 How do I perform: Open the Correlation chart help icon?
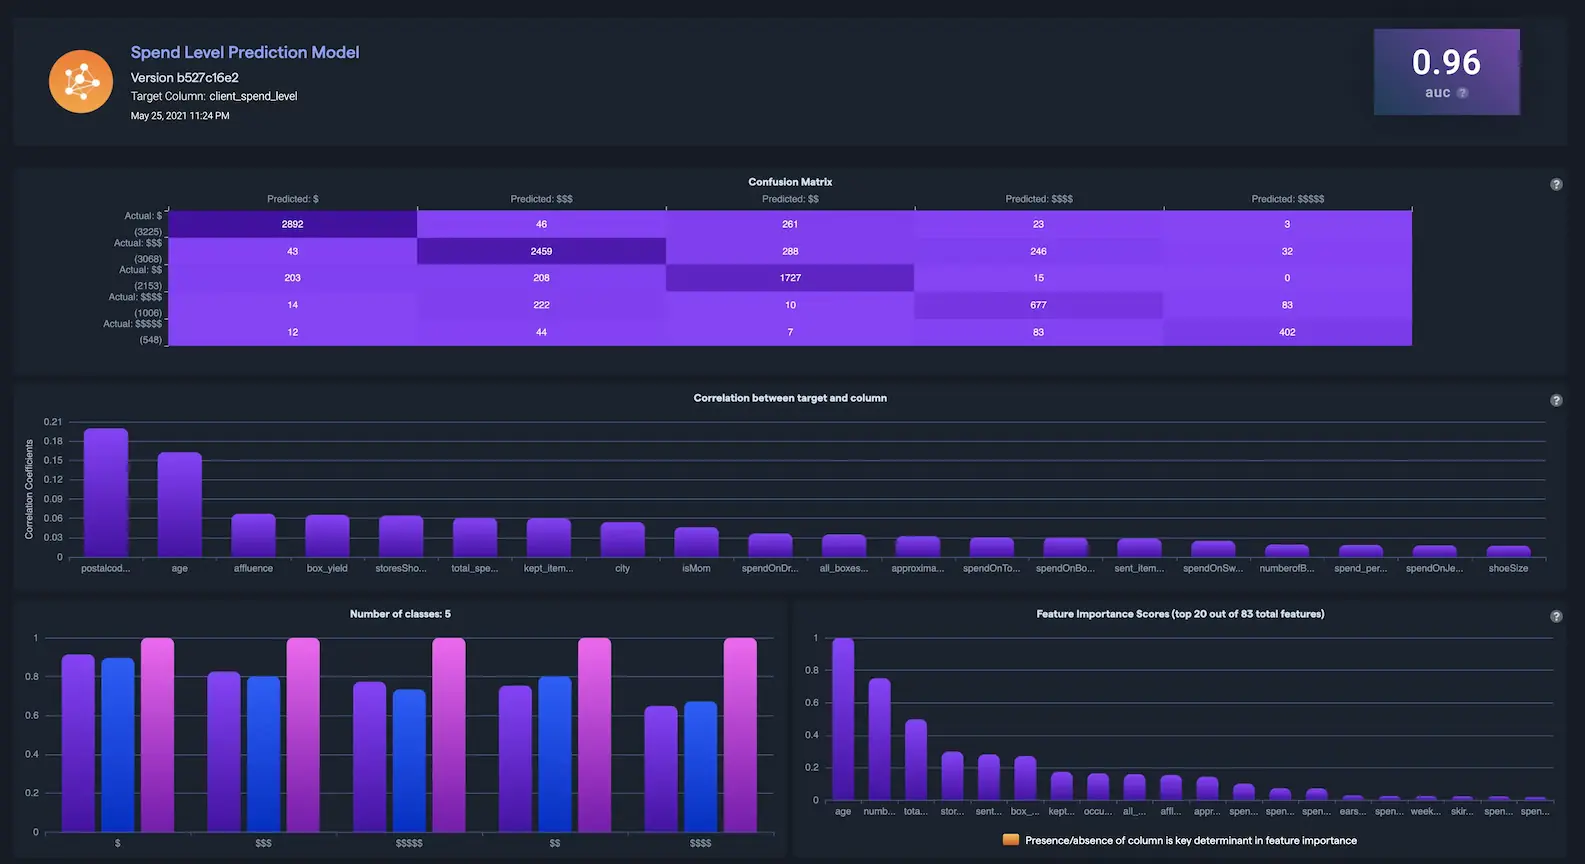coord(1556,400)
